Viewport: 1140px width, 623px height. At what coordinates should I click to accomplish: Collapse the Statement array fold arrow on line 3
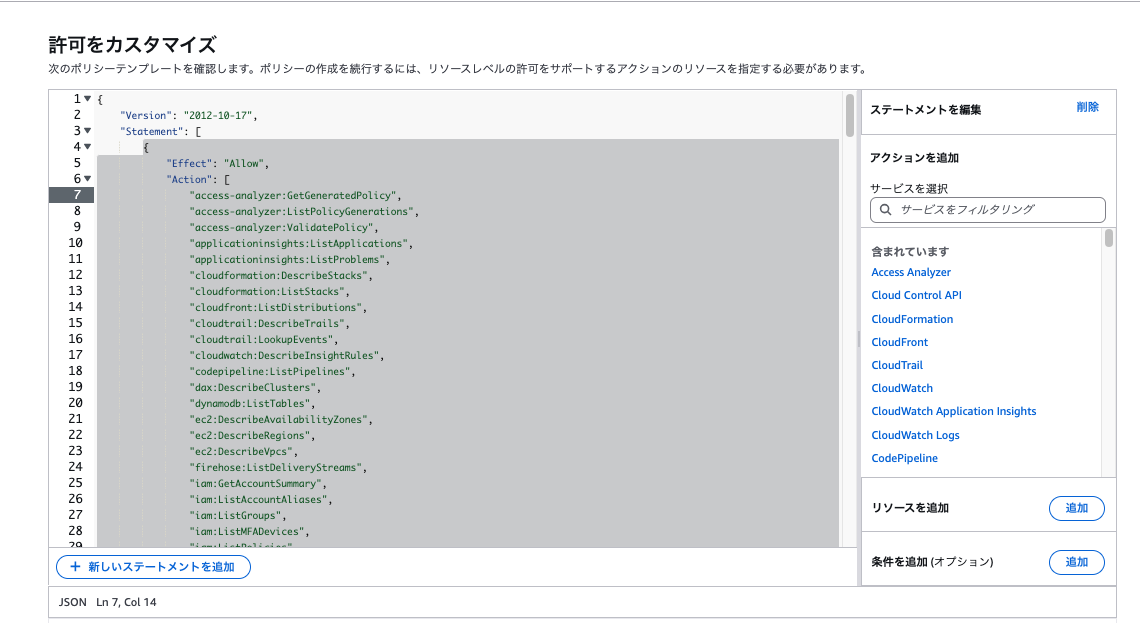88,131
